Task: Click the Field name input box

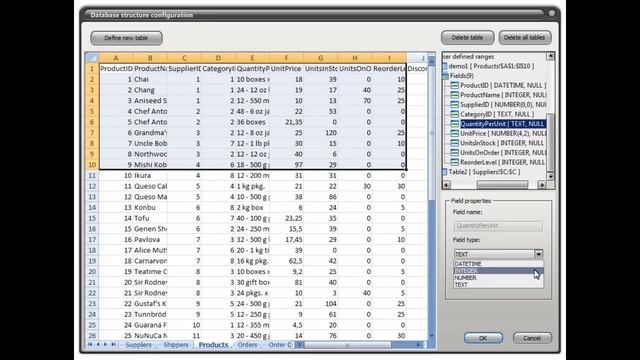Action: tap(498, 226)
